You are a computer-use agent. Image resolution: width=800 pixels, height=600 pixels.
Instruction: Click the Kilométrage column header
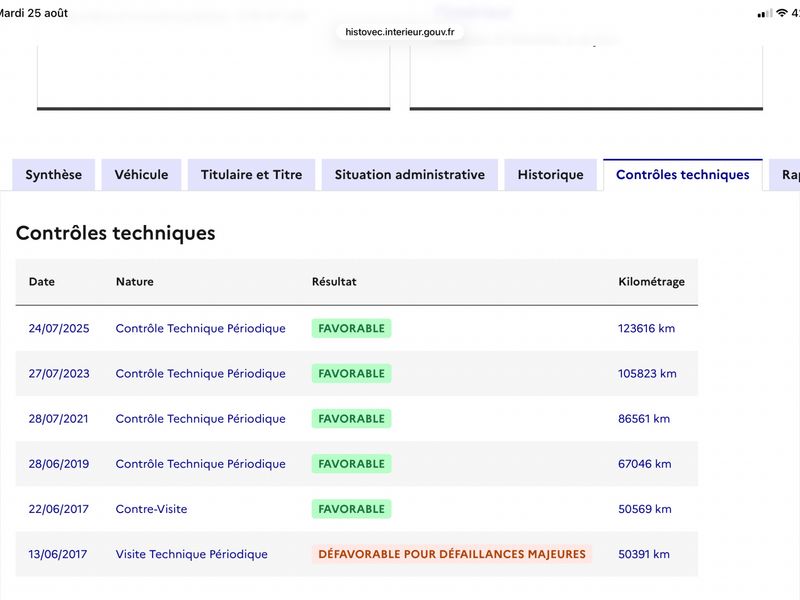click(652, 282)
